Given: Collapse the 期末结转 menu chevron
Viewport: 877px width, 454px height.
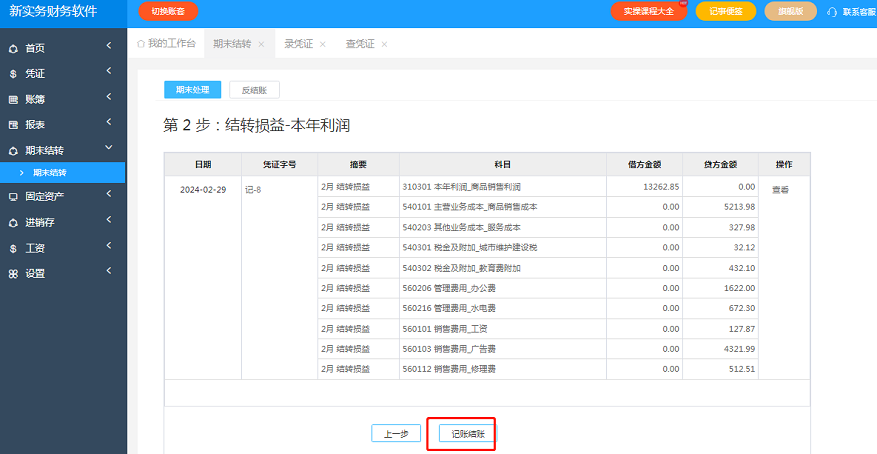Looking at the screenshot, I should point(109,148).
